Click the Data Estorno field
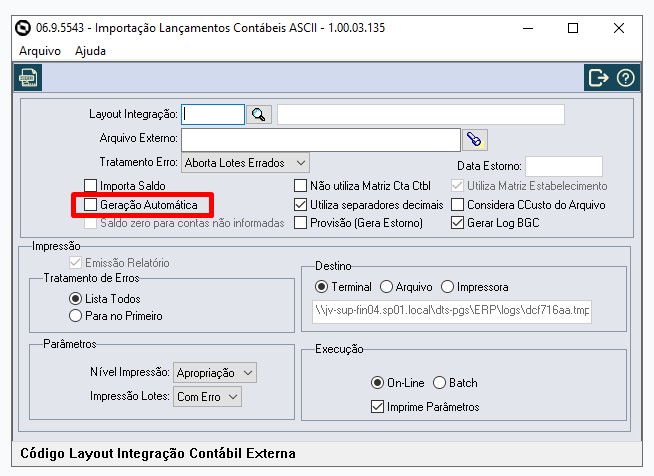 (564, 166)
